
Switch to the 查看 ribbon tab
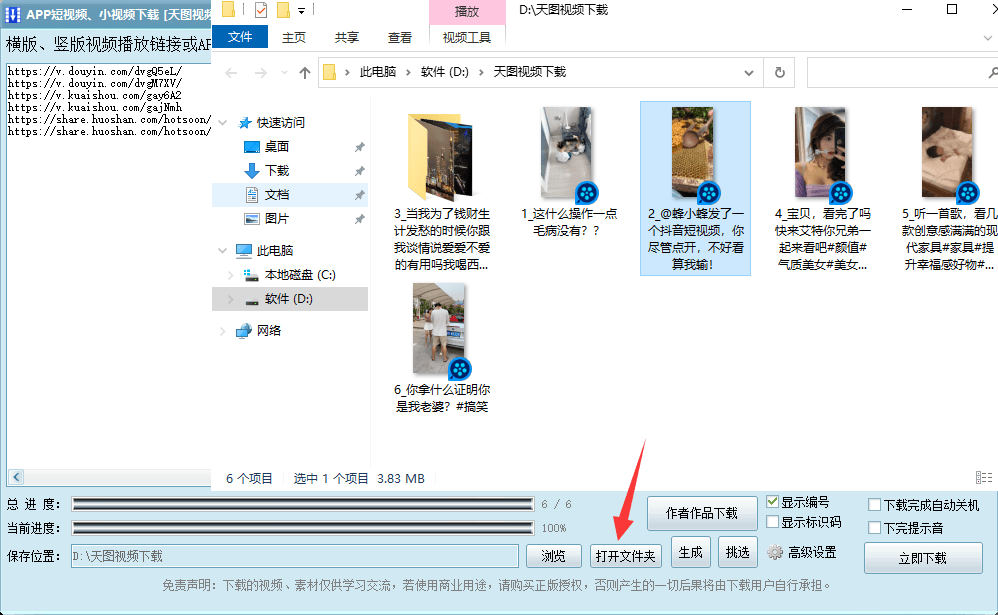point(399,37)
